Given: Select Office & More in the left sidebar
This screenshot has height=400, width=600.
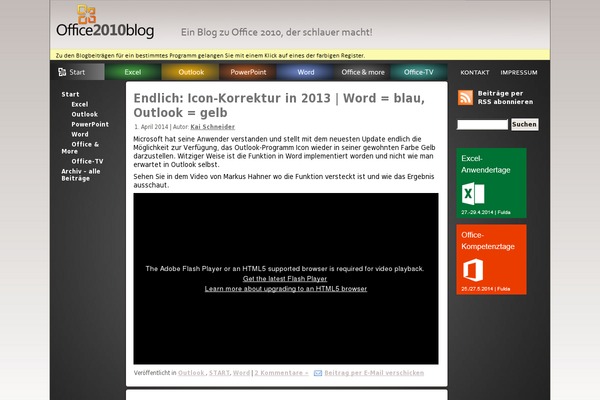Looking at the screenshot, I should tap(80, 147).
